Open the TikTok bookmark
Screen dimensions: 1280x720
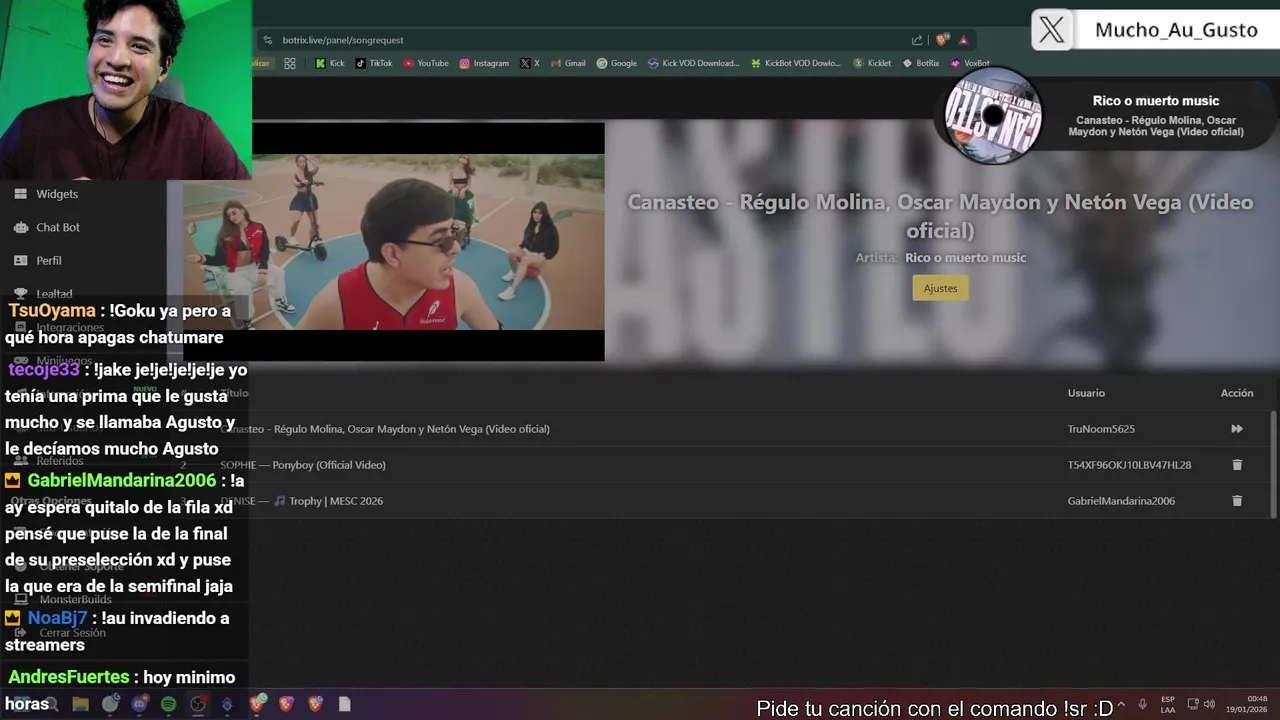pos(374,63)
